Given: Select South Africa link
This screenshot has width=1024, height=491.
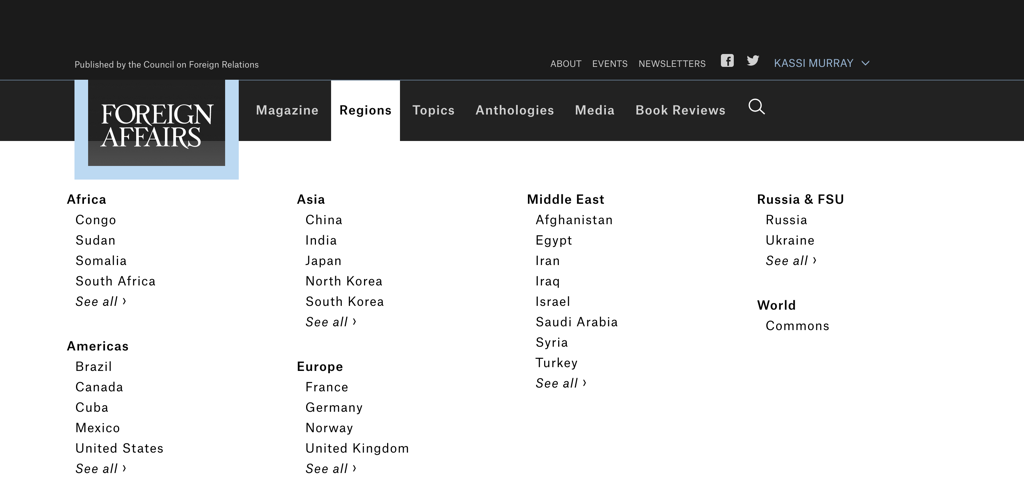Looking at the screenshot, I should point(116,281).
